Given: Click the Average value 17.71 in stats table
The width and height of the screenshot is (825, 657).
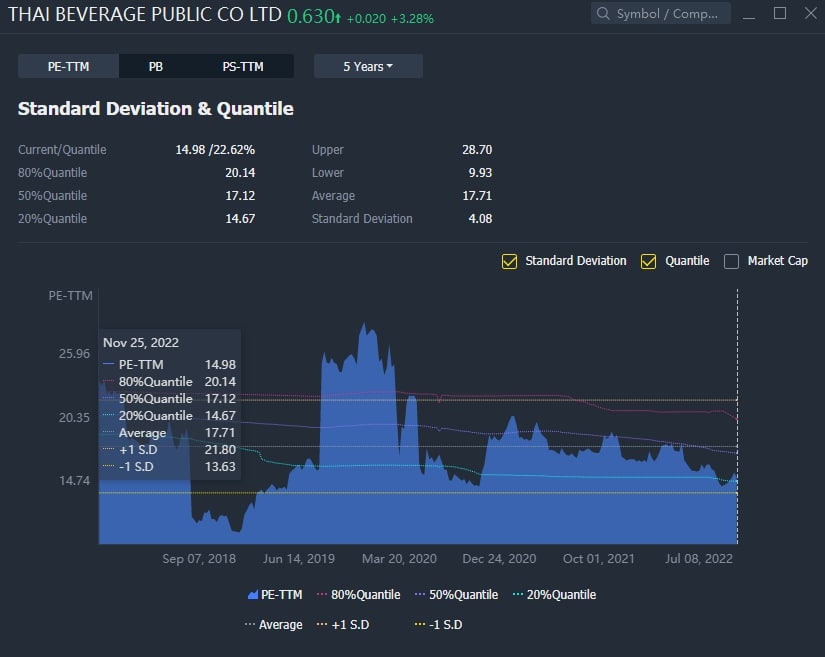Looking at the screenshot, I should tap(477, 196).
